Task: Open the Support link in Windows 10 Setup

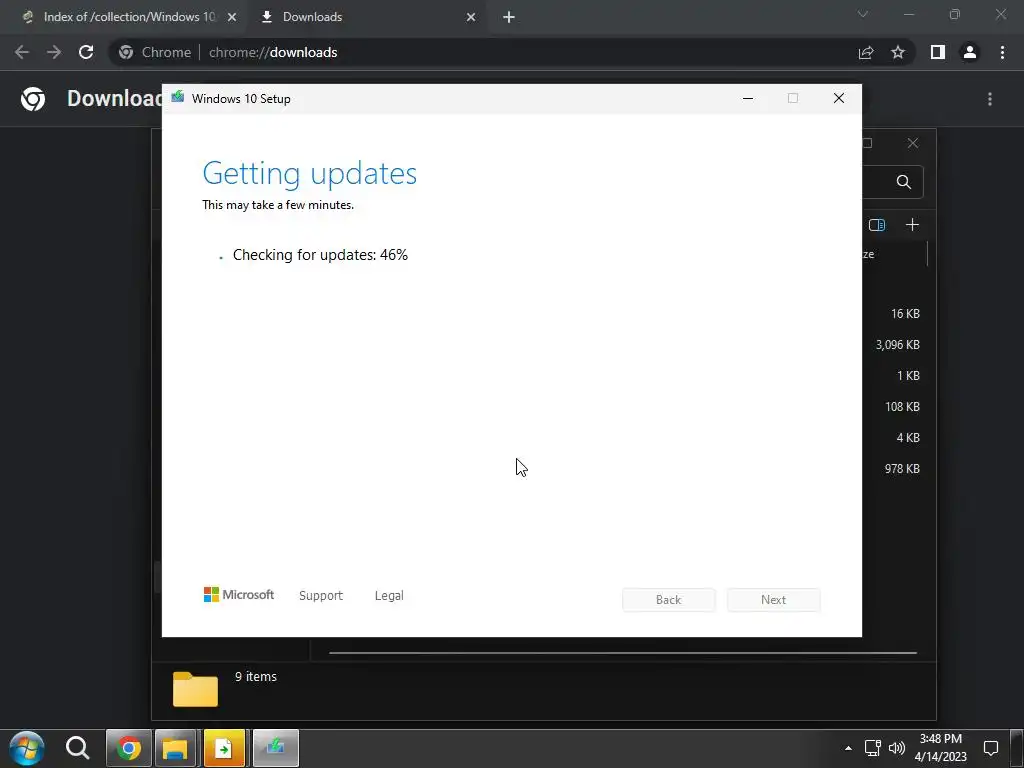Action: 321,596
